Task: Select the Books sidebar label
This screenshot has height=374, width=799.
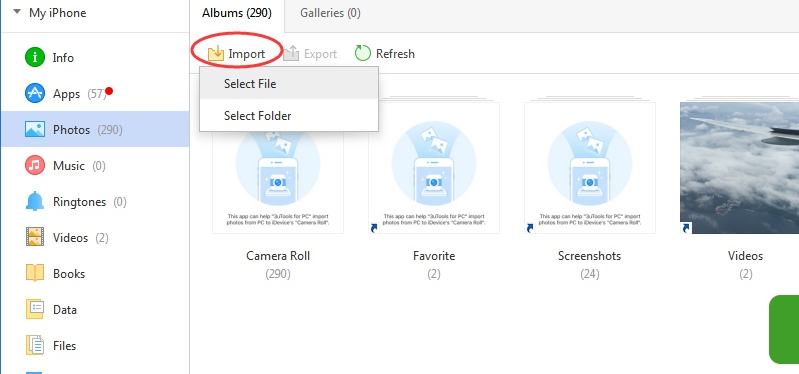Action: point(69,274)
